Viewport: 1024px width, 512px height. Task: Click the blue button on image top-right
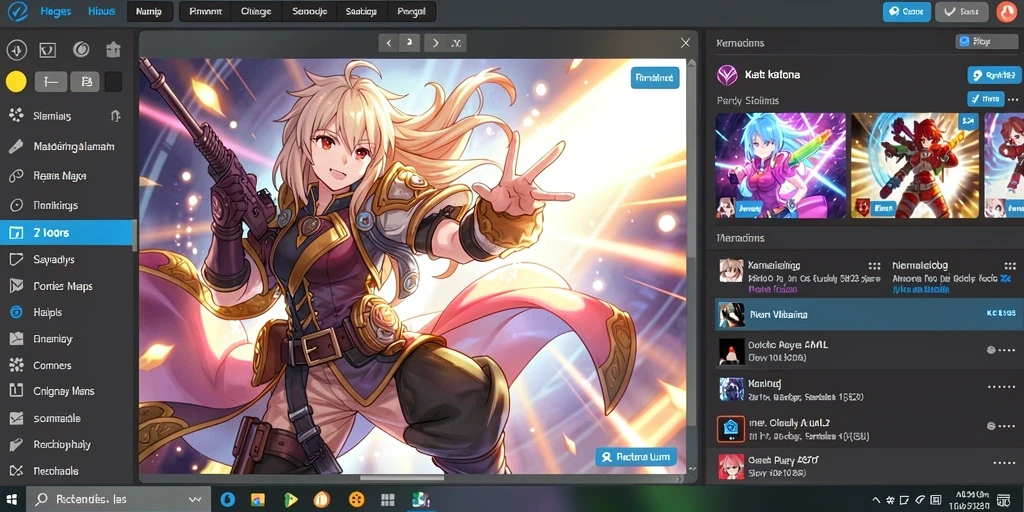(655, 78)
